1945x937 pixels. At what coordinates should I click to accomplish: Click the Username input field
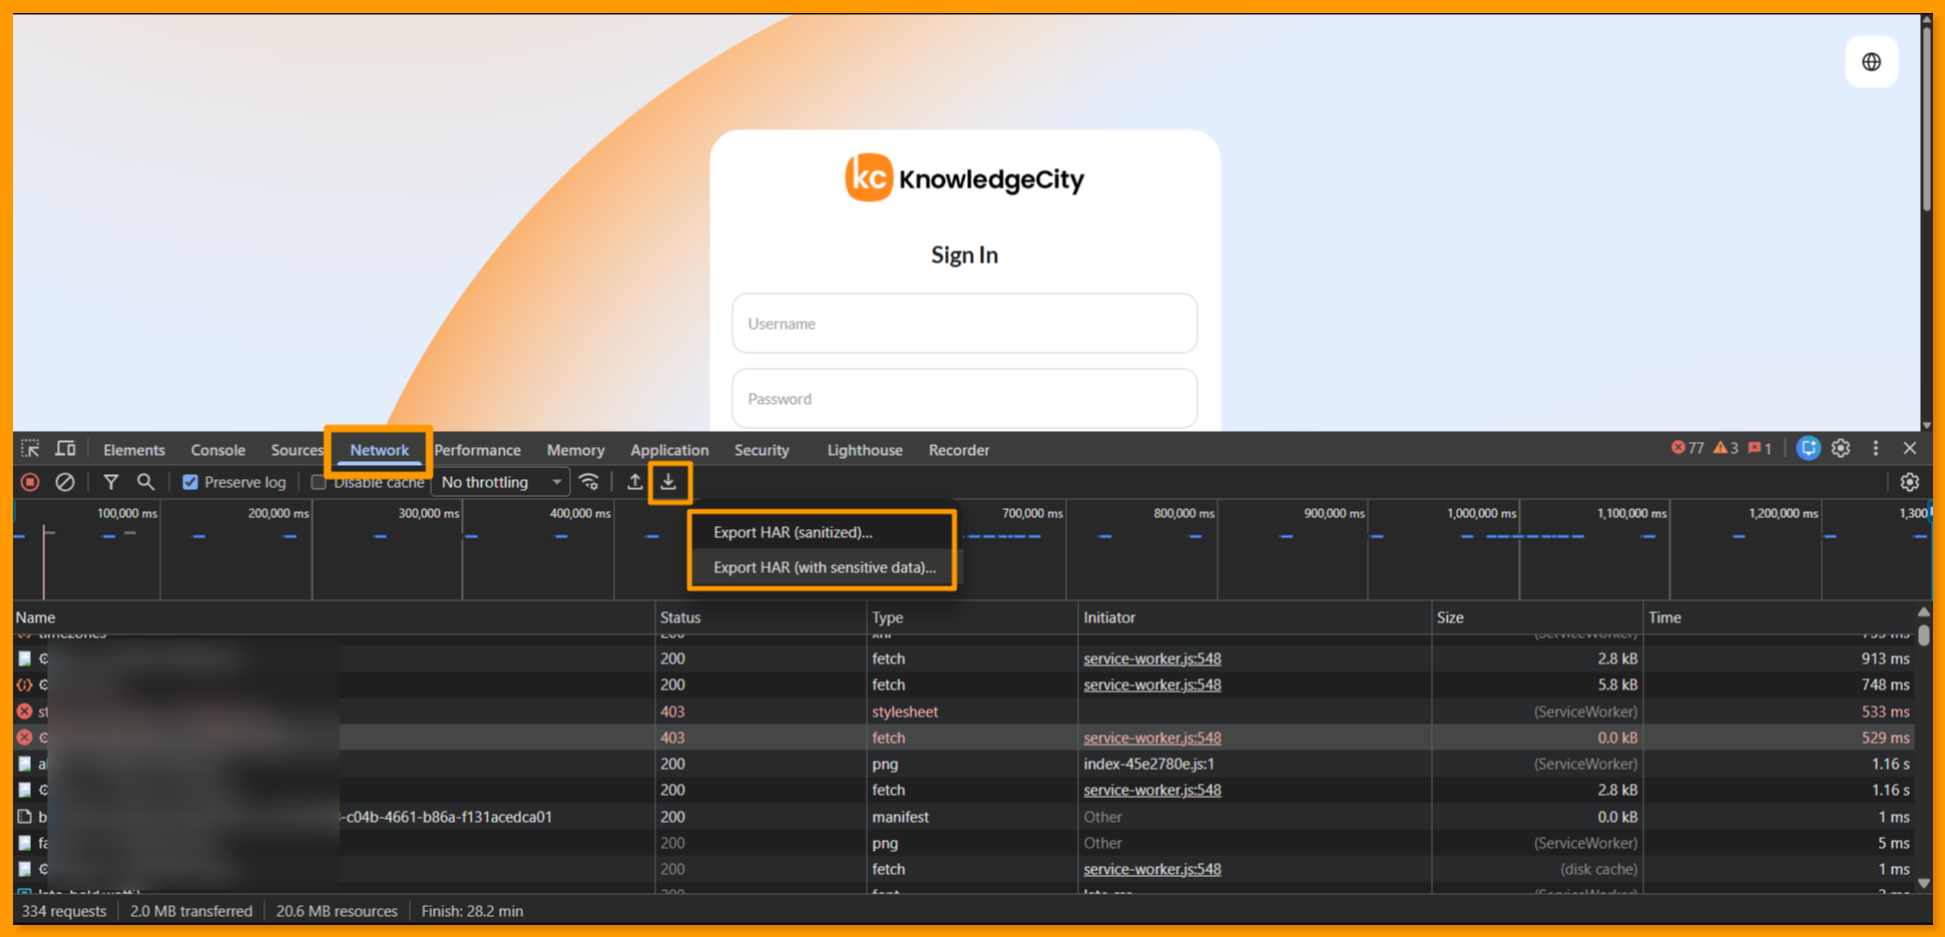[x=964, y=323]
